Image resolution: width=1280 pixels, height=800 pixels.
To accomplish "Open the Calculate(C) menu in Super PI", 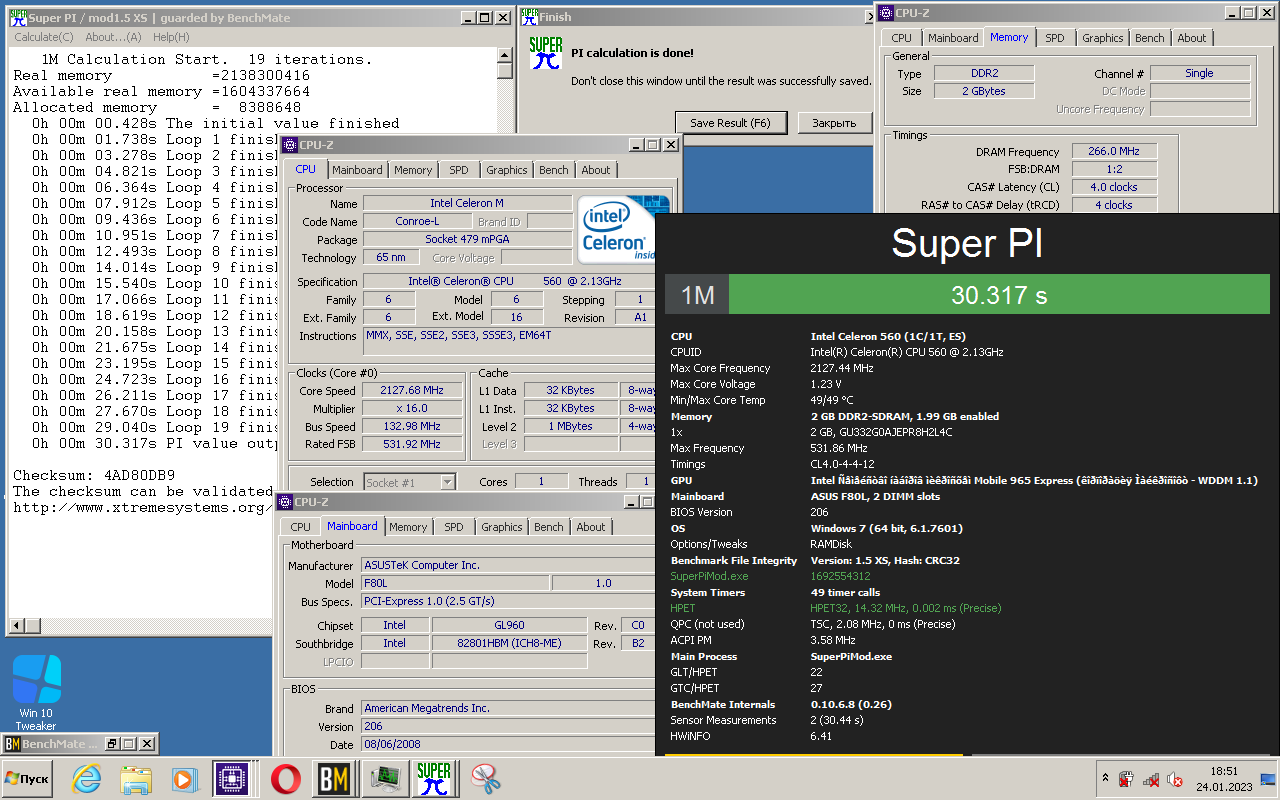I will (43, 37).
